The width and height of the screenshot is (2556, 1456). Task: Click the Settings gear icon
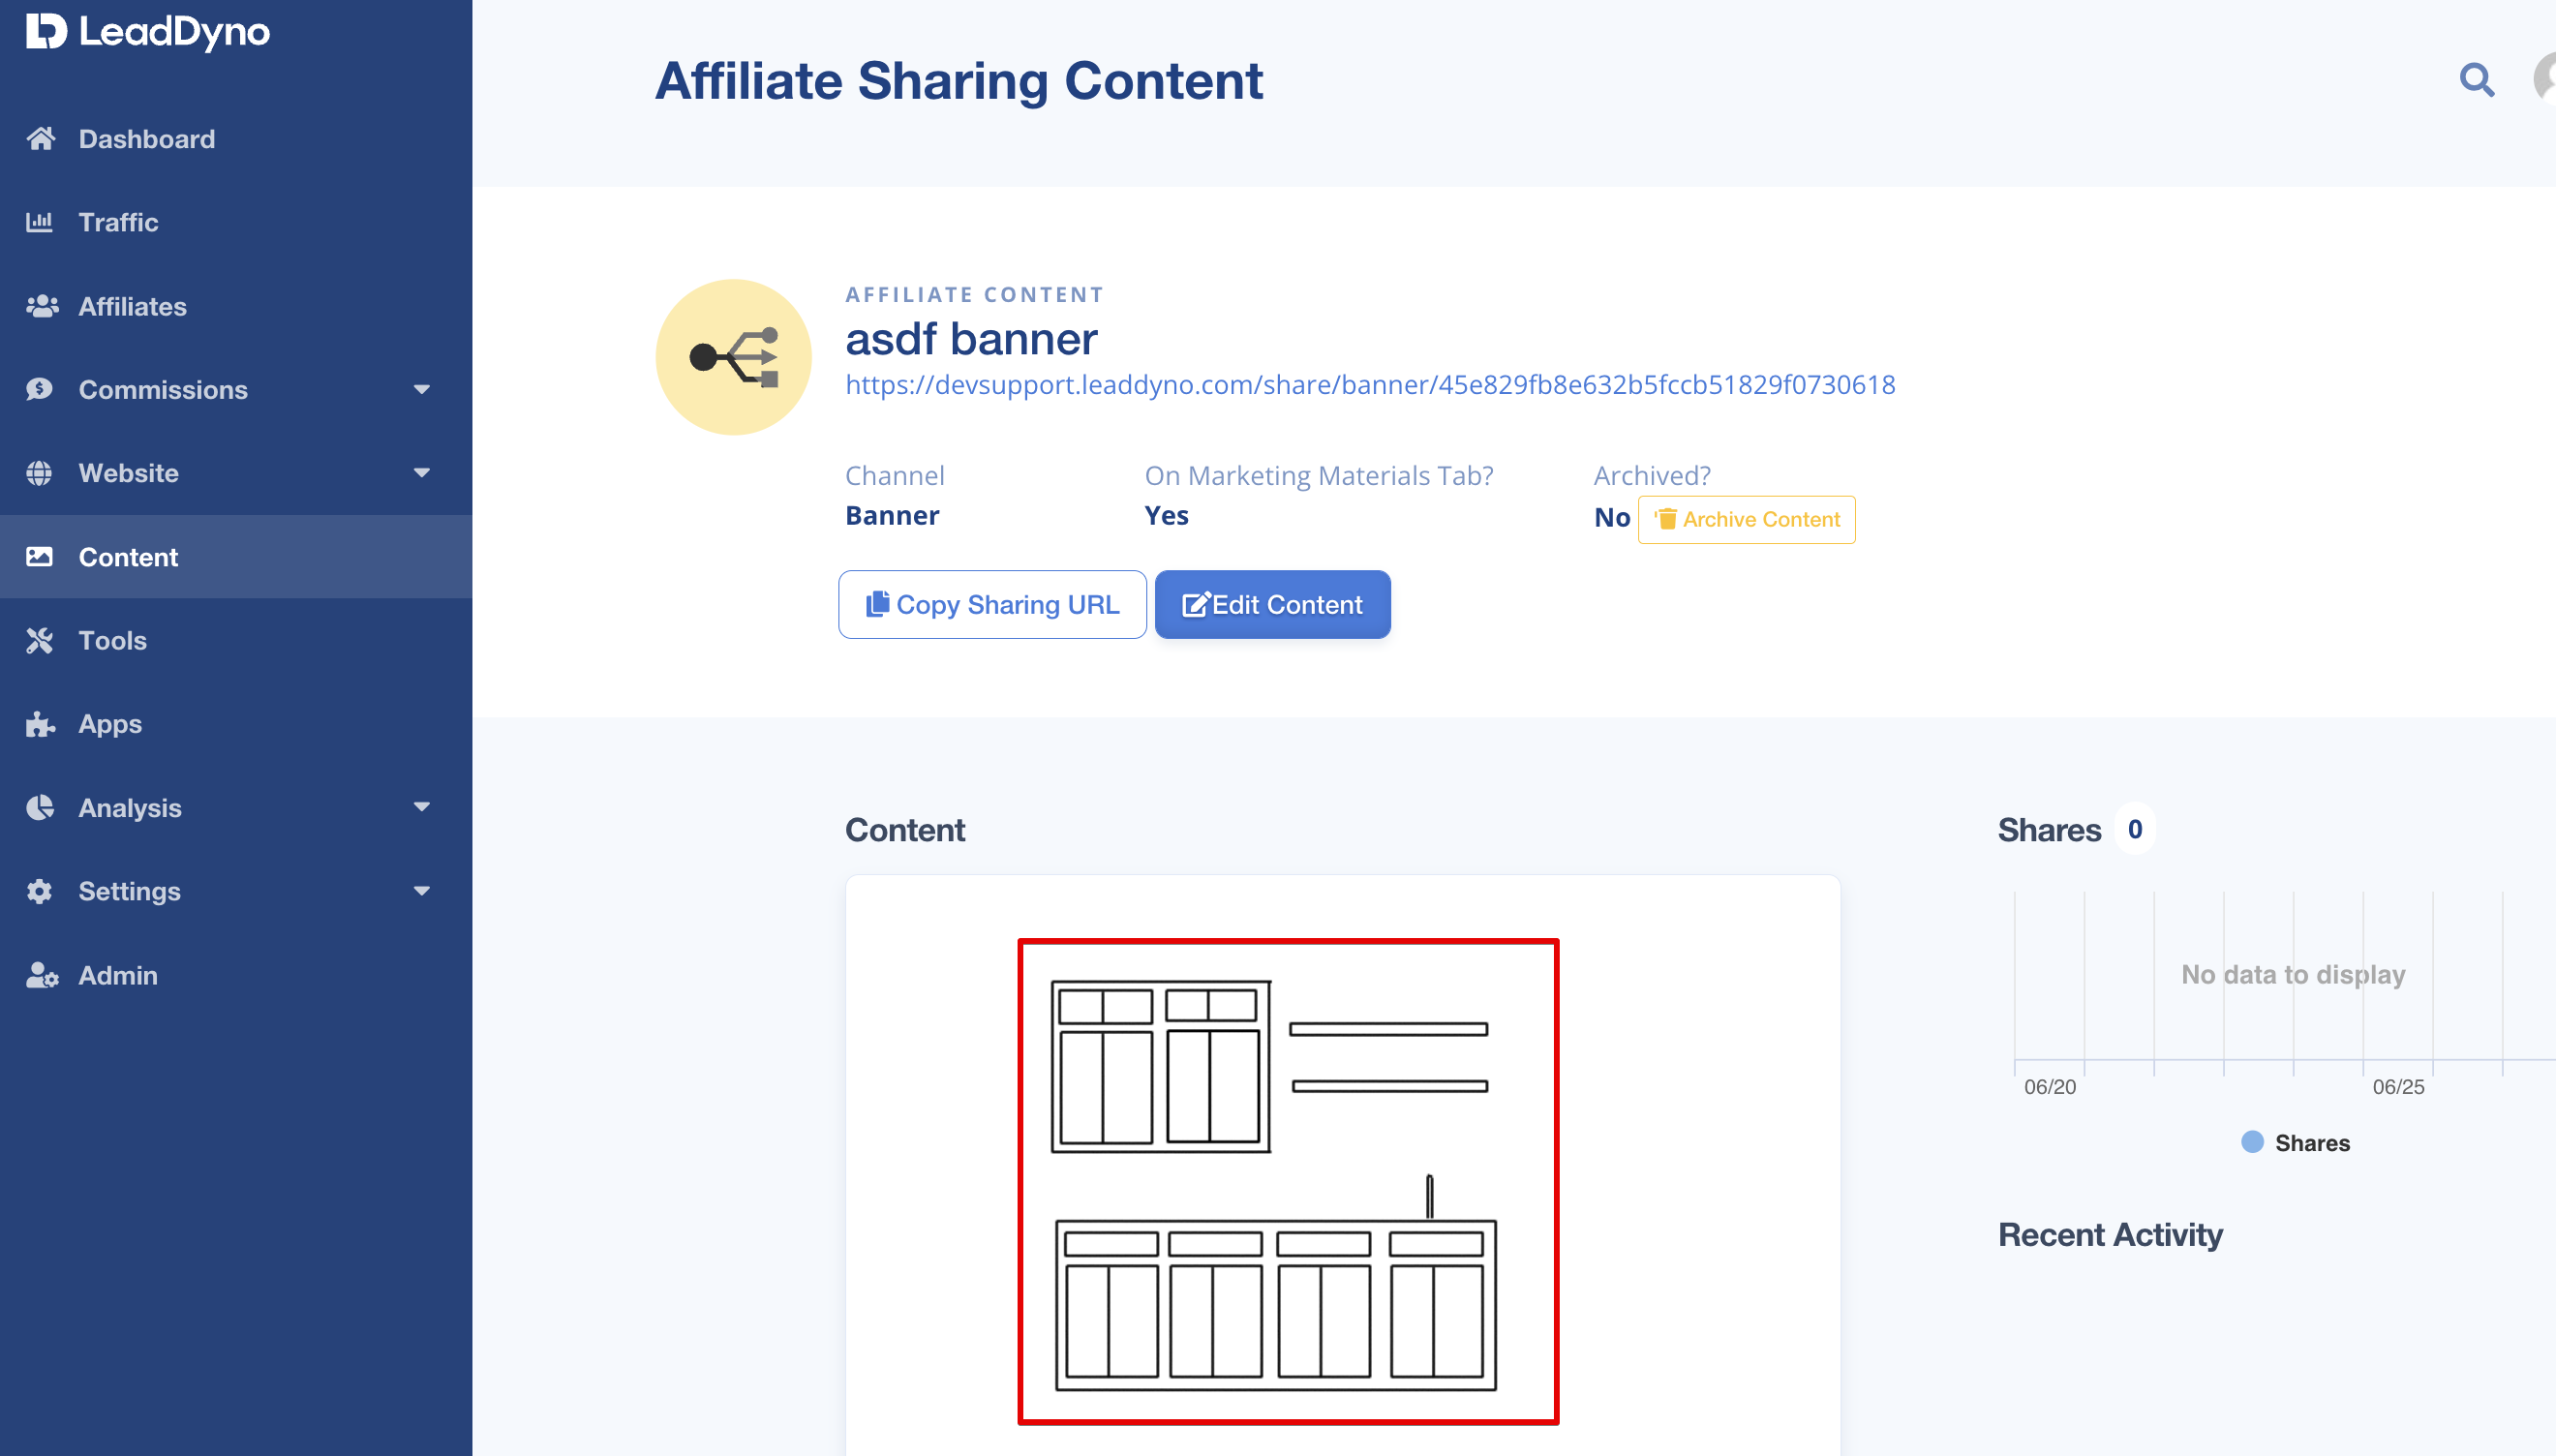click(40, 891)
